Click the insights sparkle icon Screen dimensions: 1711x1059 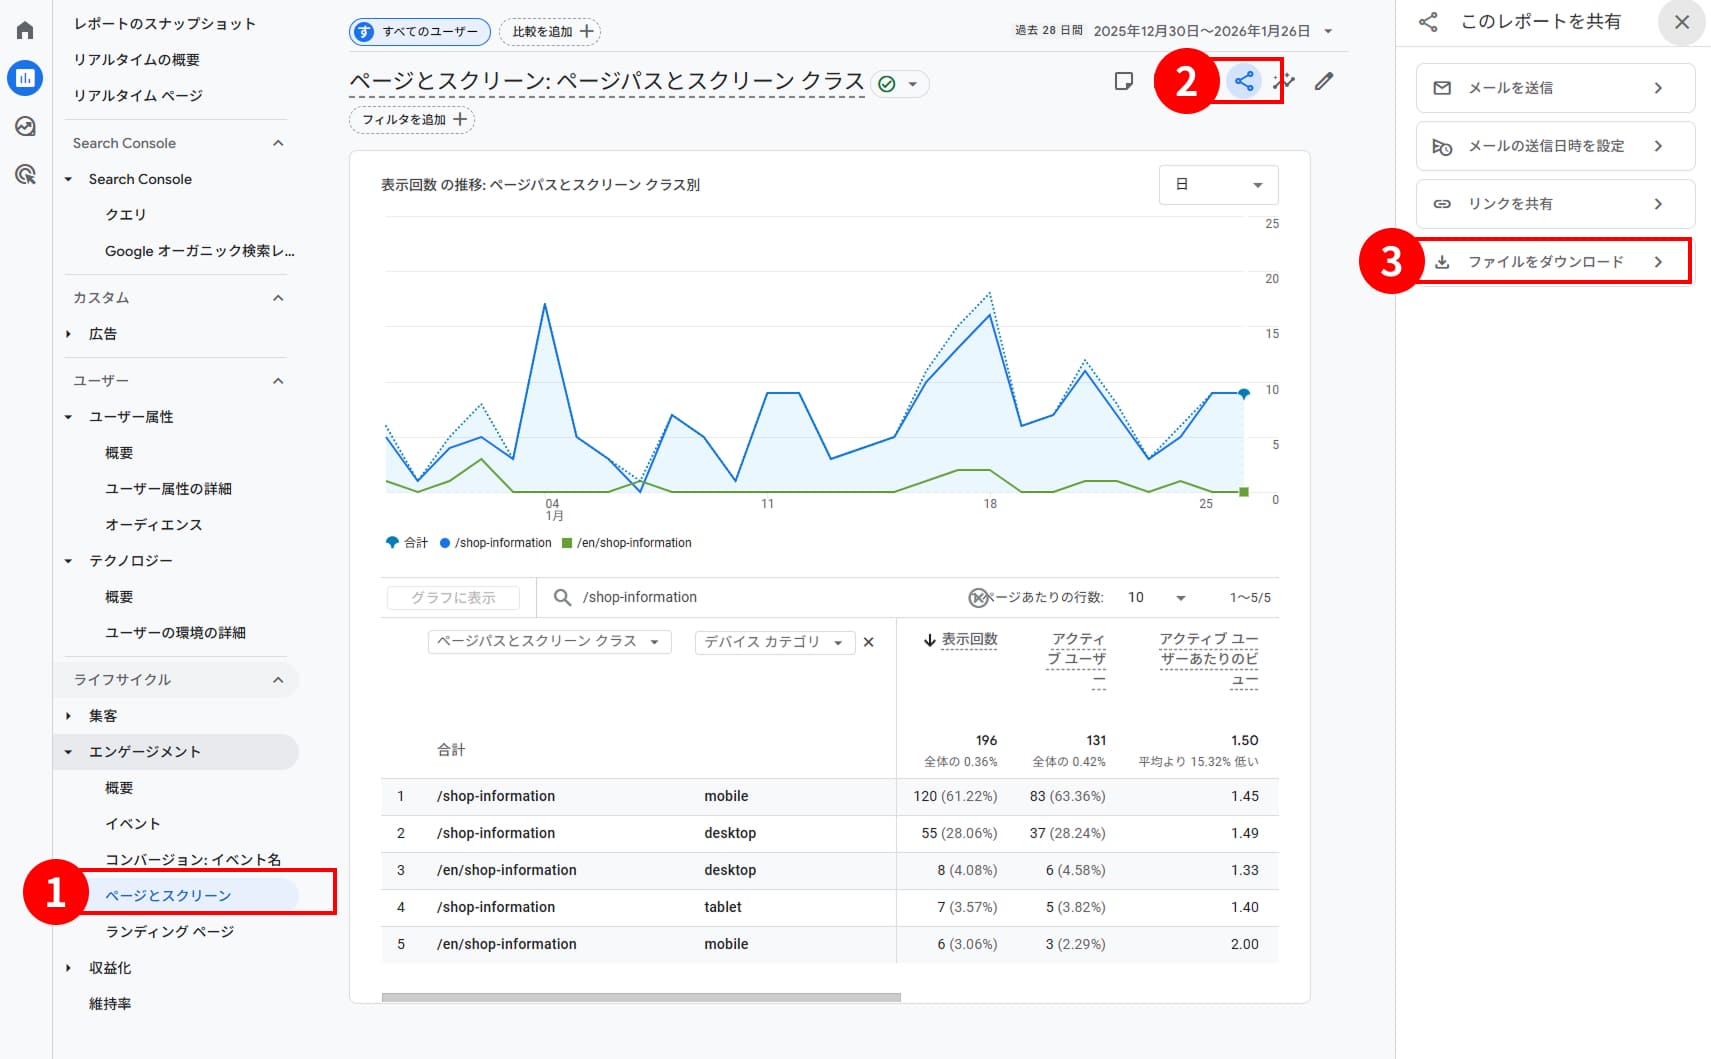pyautogui.click(x=1286, y=81)
